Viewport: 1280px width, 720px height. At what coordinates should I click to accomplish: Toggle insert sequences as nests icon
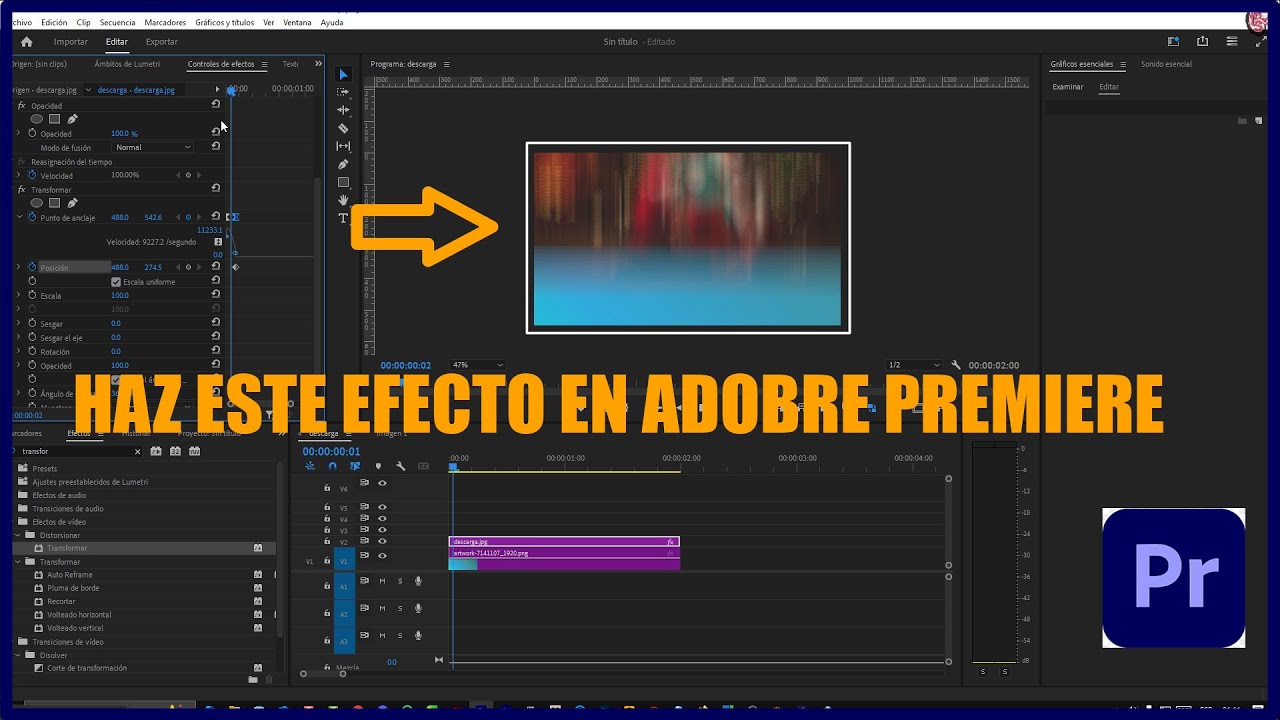coord(310,466)
